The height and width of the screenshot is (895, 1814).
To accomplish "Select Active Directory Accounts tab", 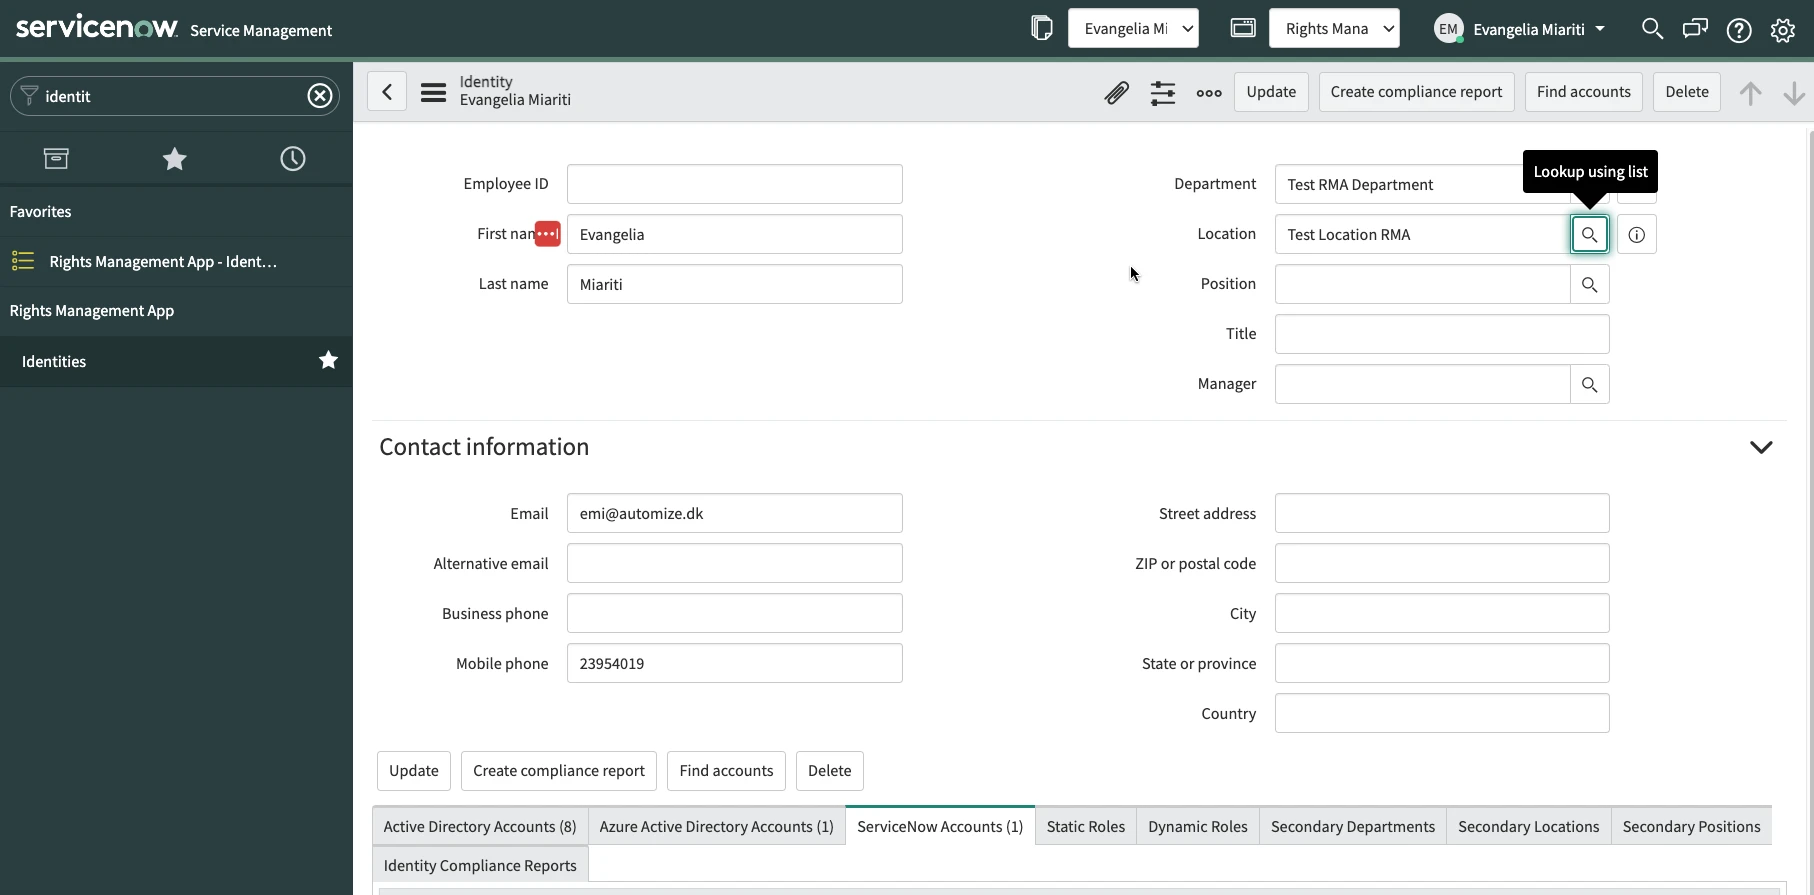I will 480,827.
